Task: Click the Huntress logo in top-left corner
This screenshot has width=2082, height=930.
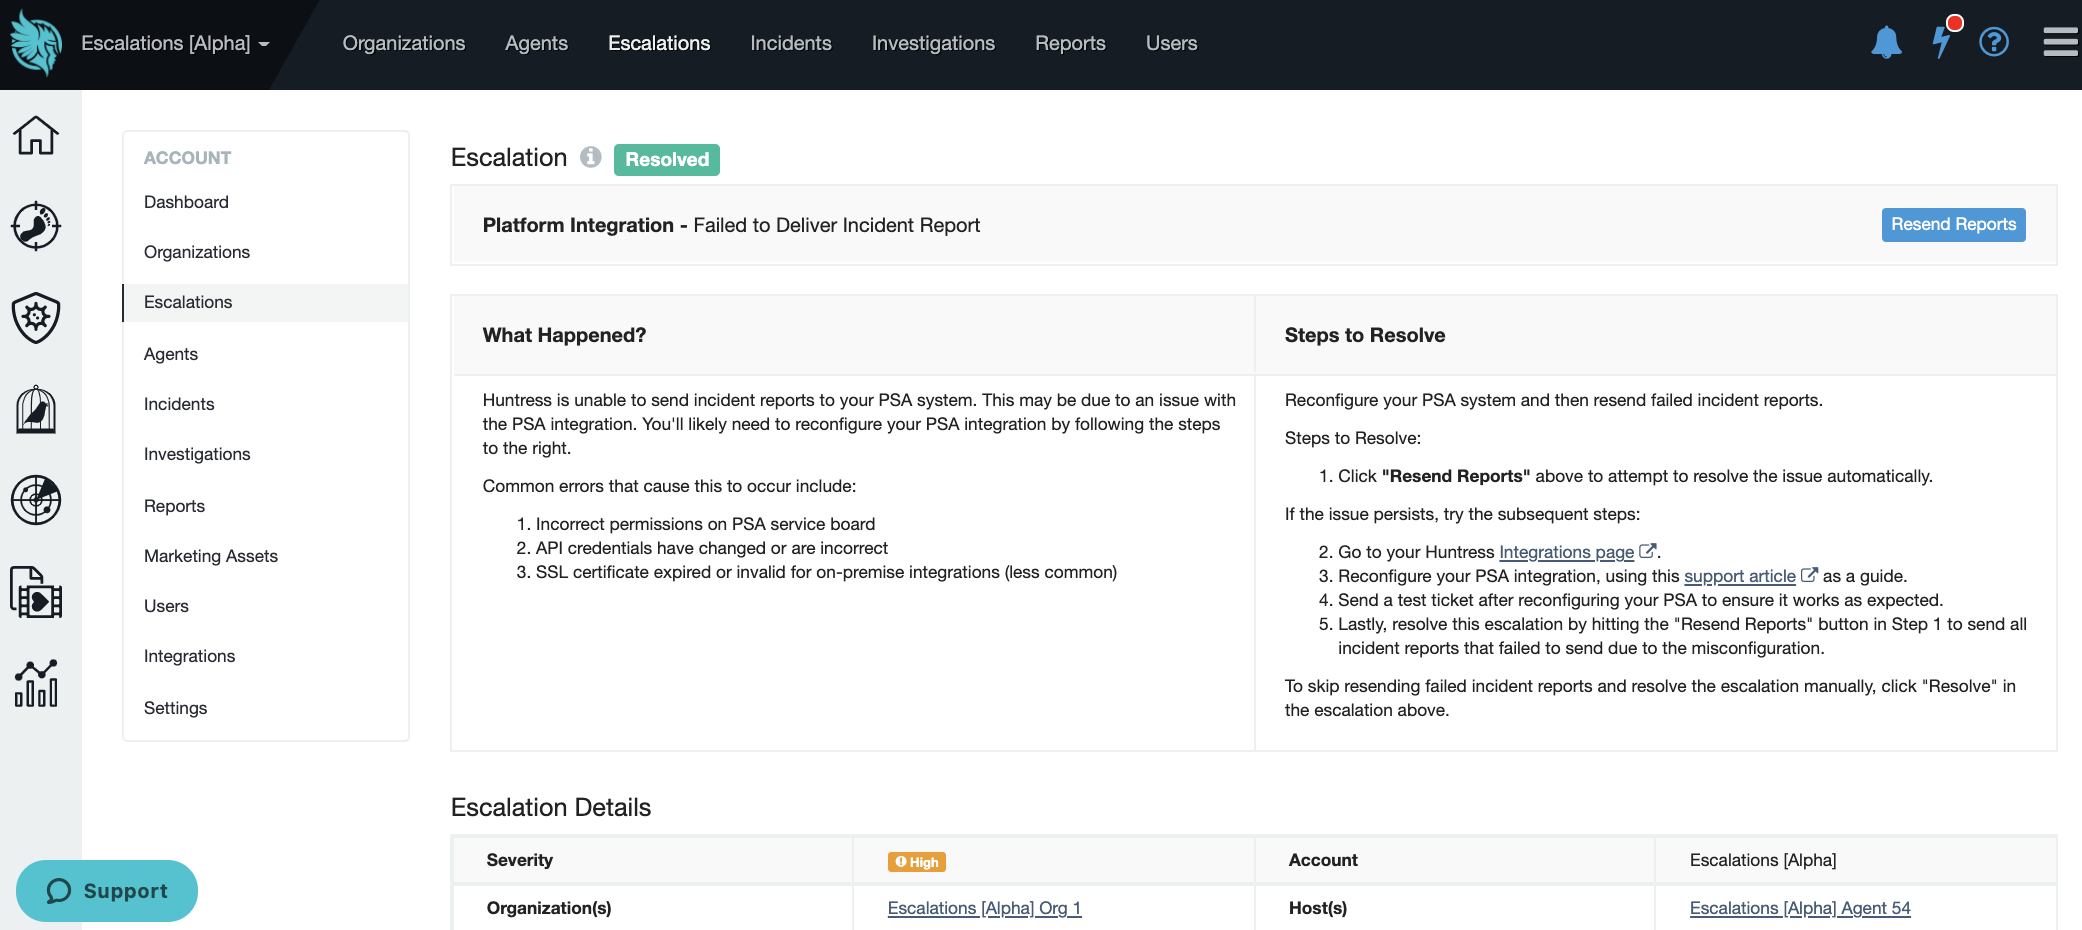Action: click(36, 43)
